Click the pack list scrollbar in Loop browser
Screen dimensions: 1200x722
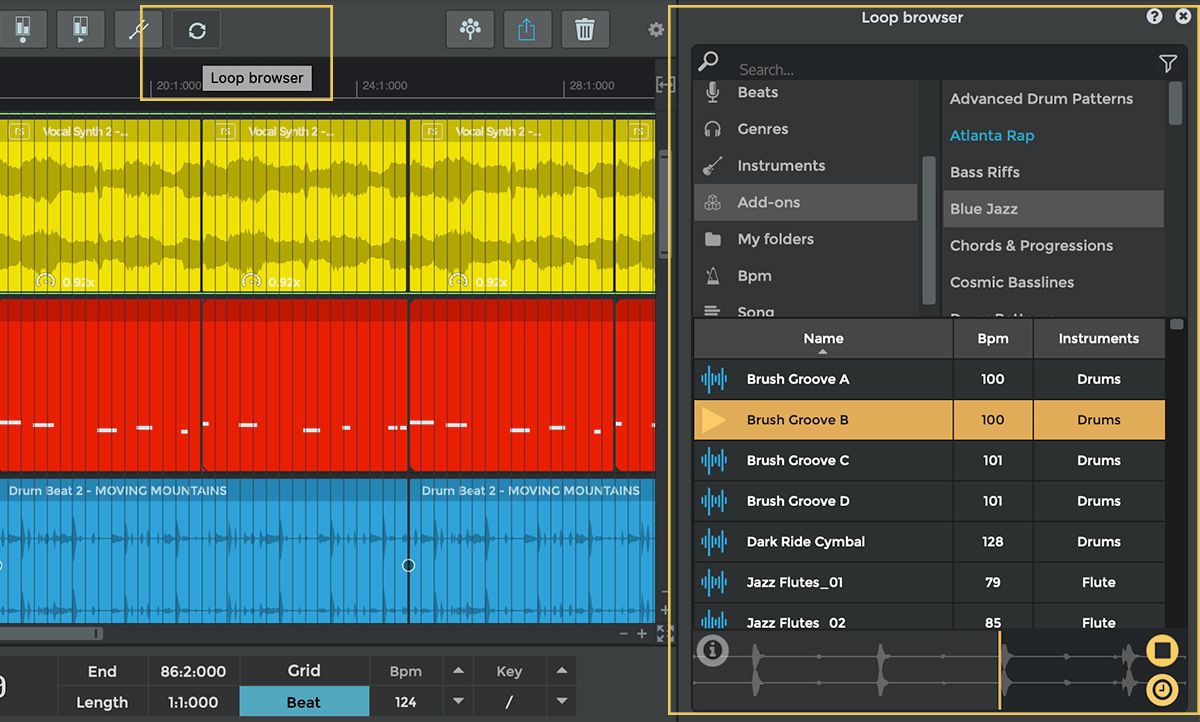click(1176, 103)
